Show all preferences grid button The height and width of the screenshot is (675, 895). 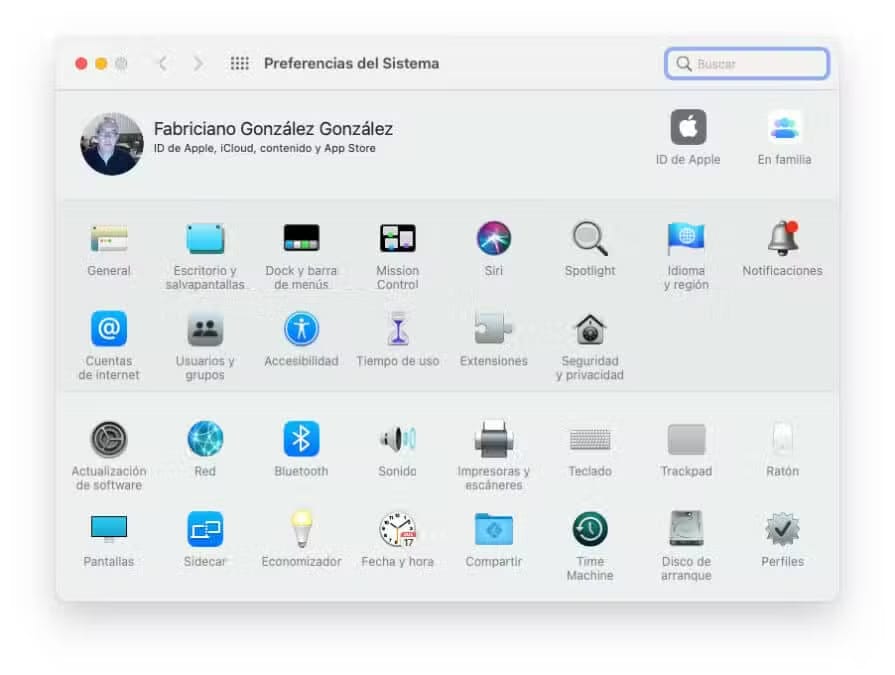coord(240,63)
